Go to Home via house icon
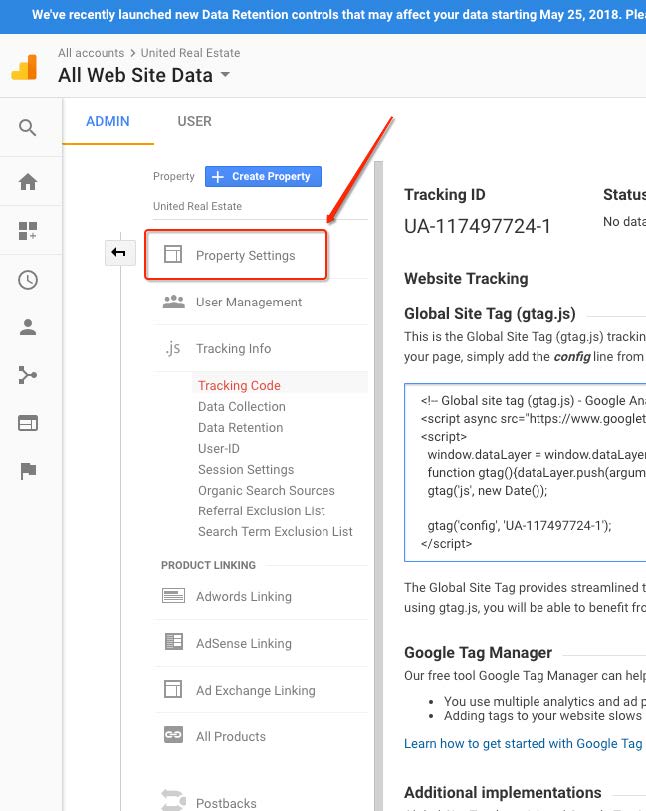Viewport: 646px width, 811px height. (x=28, y=182)
